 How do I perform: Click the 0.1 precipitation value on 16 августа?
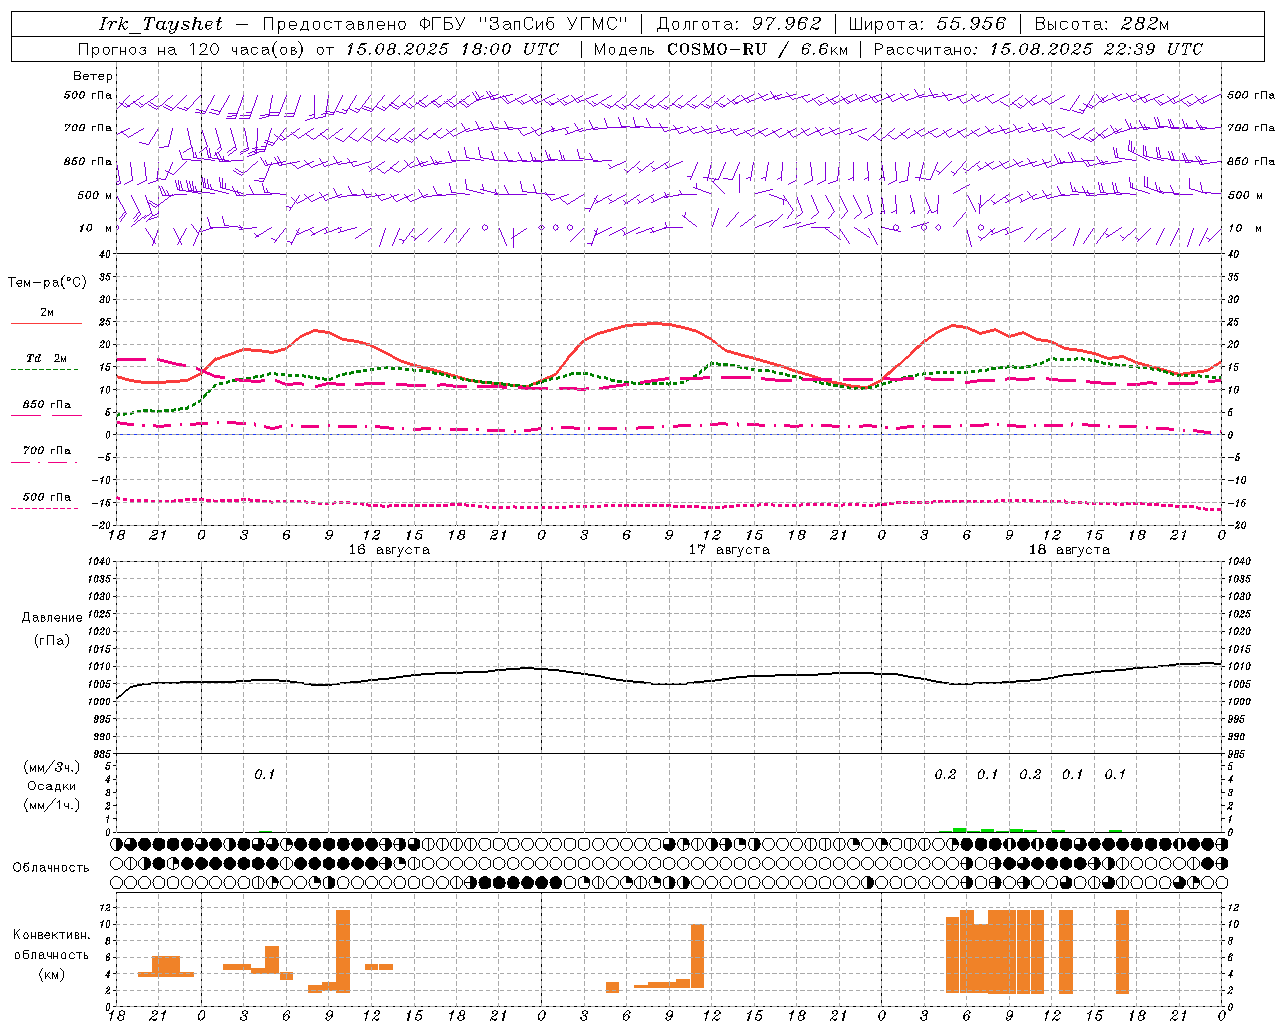264,774
